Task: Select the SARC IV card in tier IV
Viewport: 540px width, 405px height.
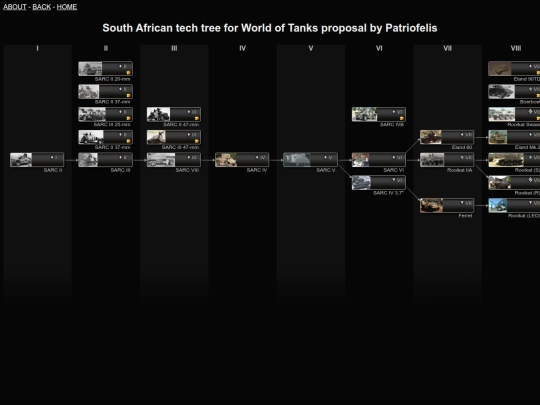Action: 242,160
